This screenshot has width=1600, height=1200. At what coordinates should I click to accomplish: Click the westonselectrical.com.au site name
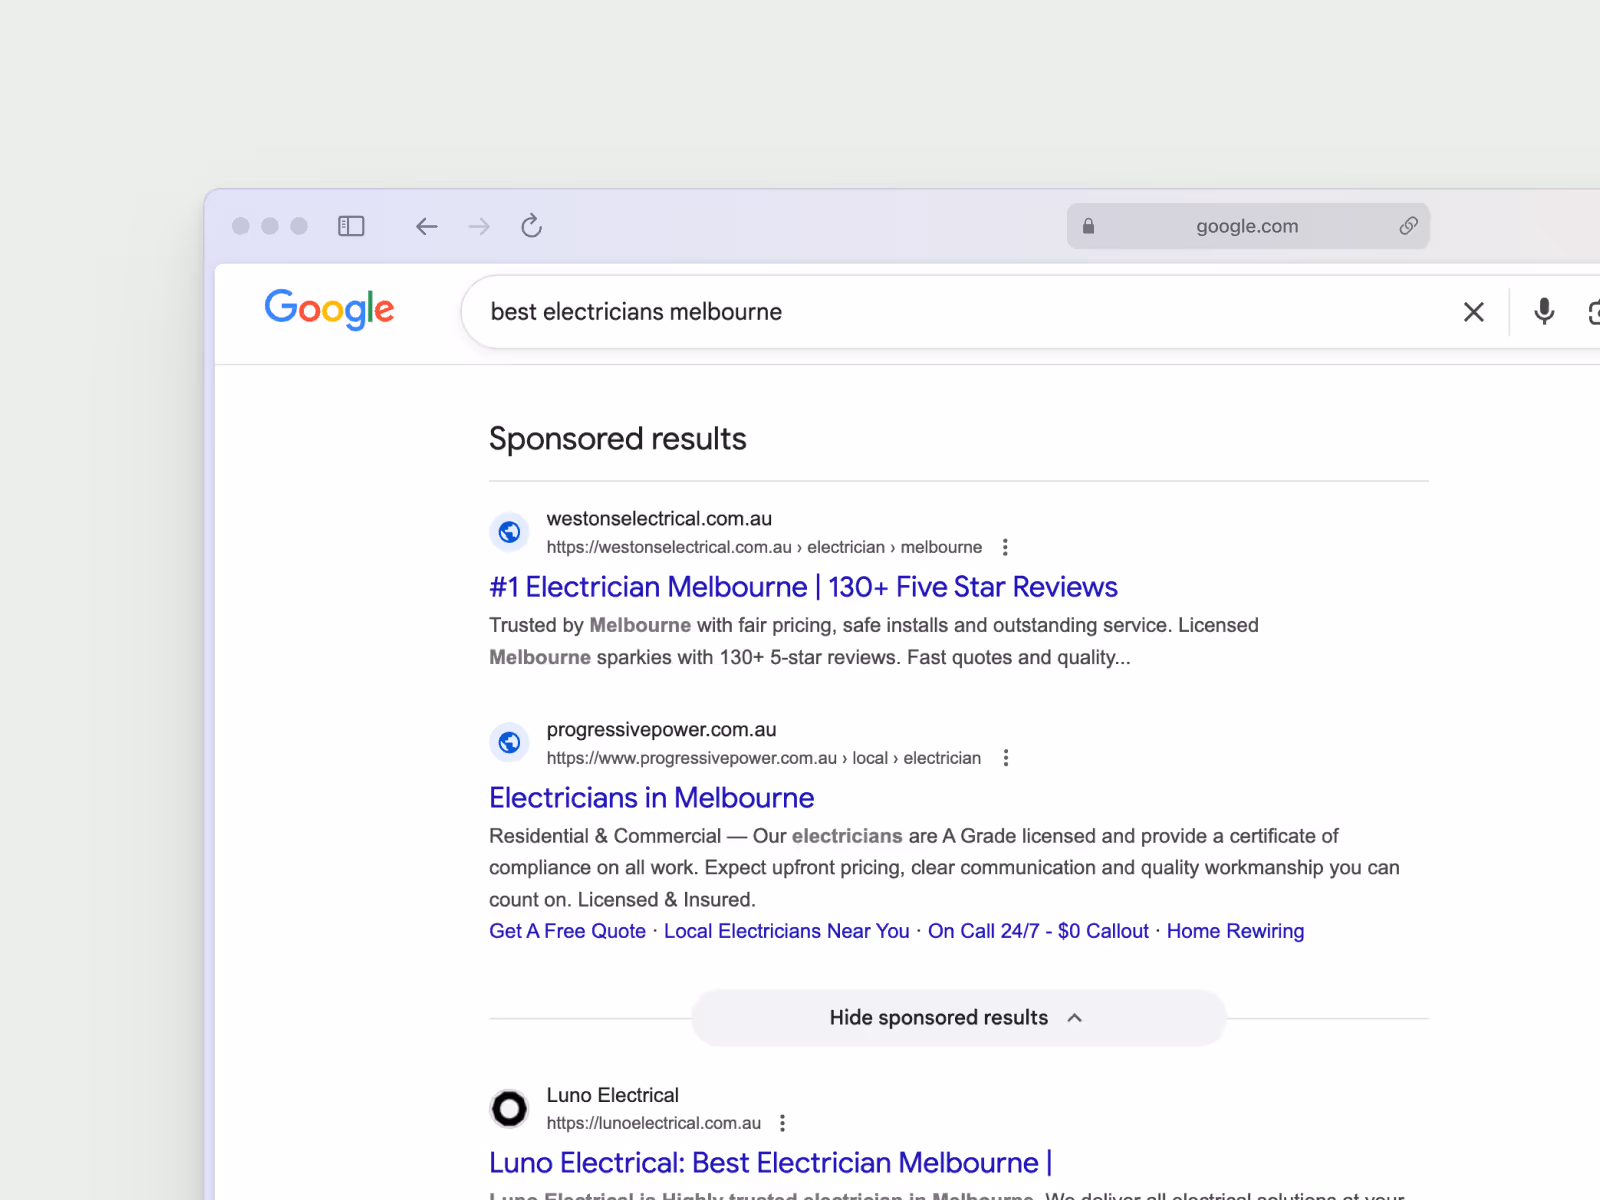659,519
